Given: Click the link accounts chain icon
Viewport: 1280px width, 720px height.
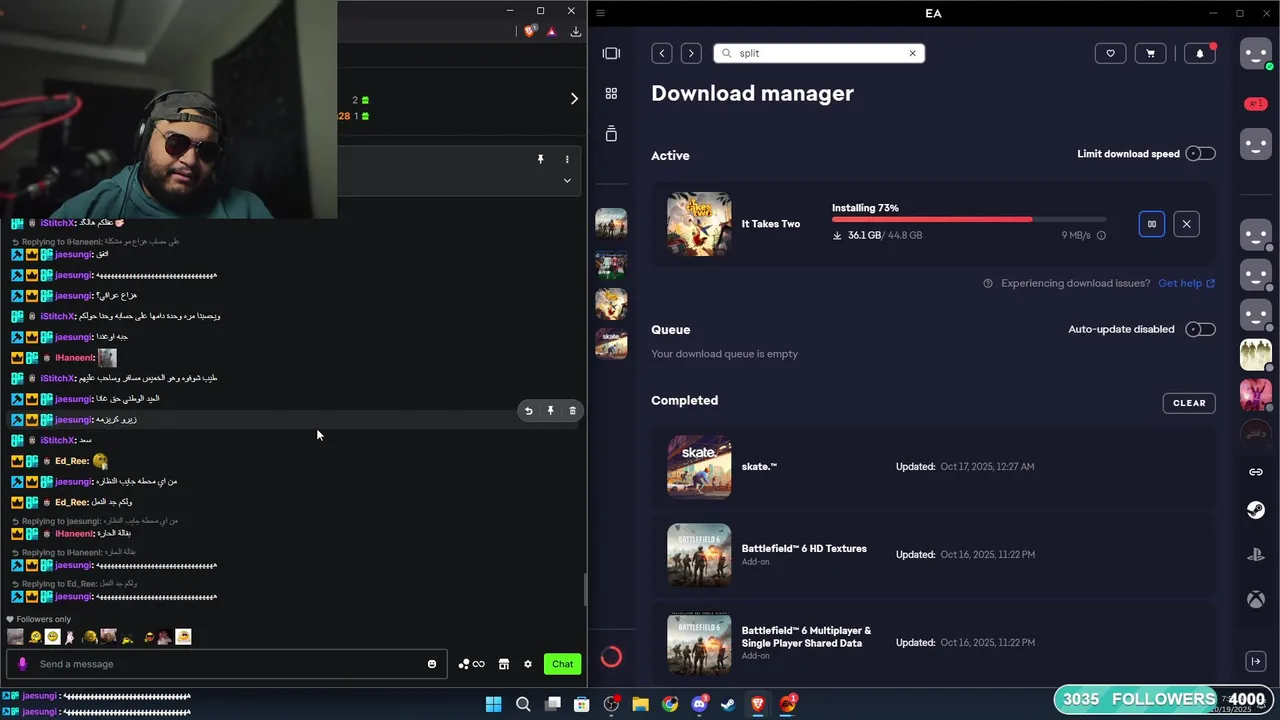Looking at the screenshot, I should [1256, 472].
